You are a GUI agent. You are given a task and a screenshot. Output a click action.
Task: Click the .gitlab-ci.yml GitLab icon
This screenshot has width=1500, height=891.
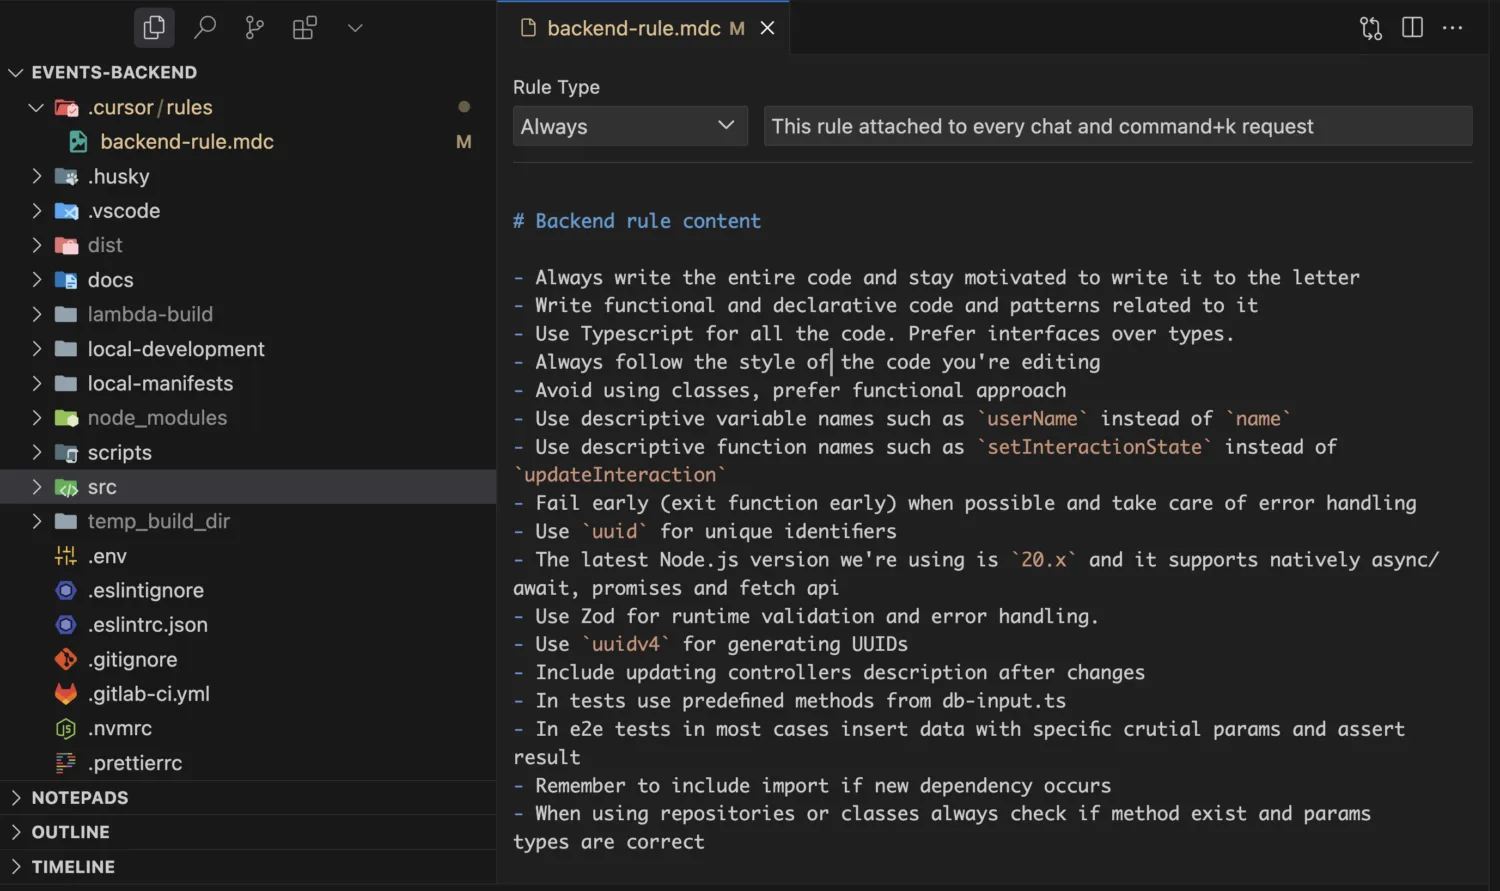(x=66, y=694)
